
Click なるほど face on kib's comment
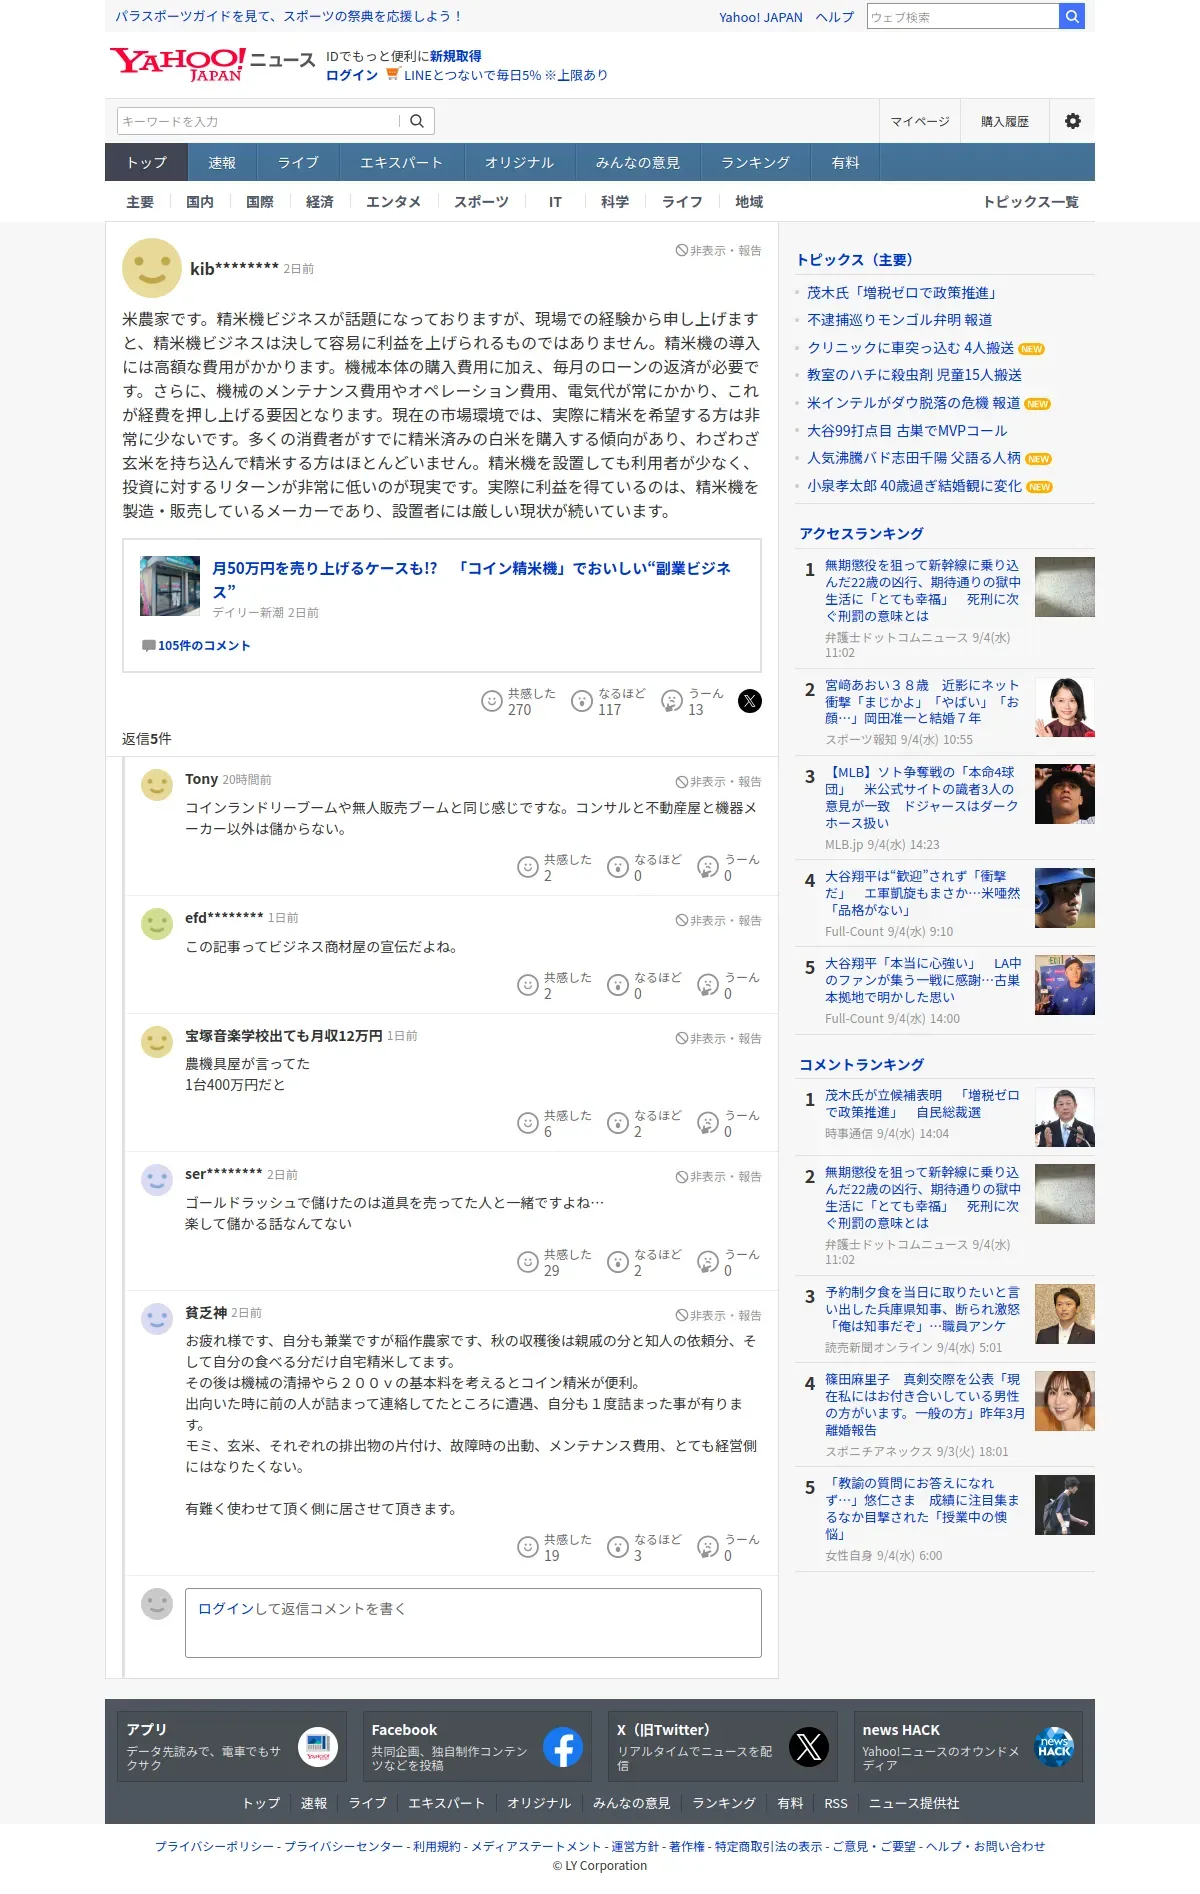point(582,701)
